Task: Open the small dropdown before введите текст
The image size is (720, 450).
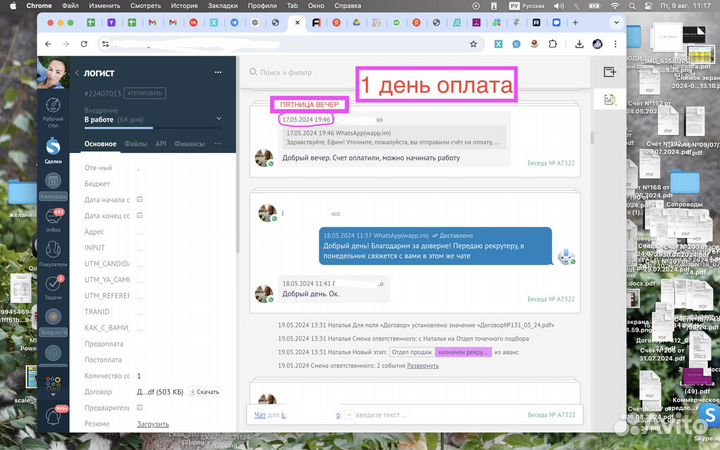Action: (349, 415)
